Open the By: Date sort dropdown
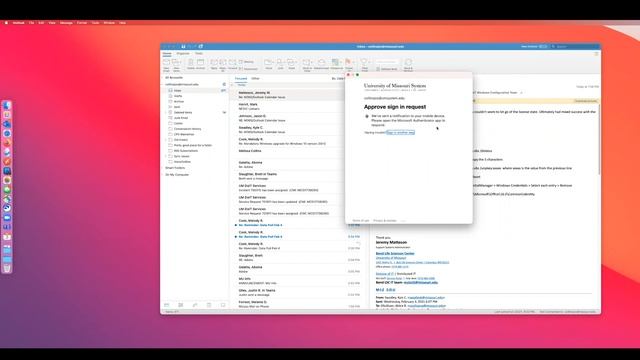This screenshot has width=640, height=360. click(338, 78)
